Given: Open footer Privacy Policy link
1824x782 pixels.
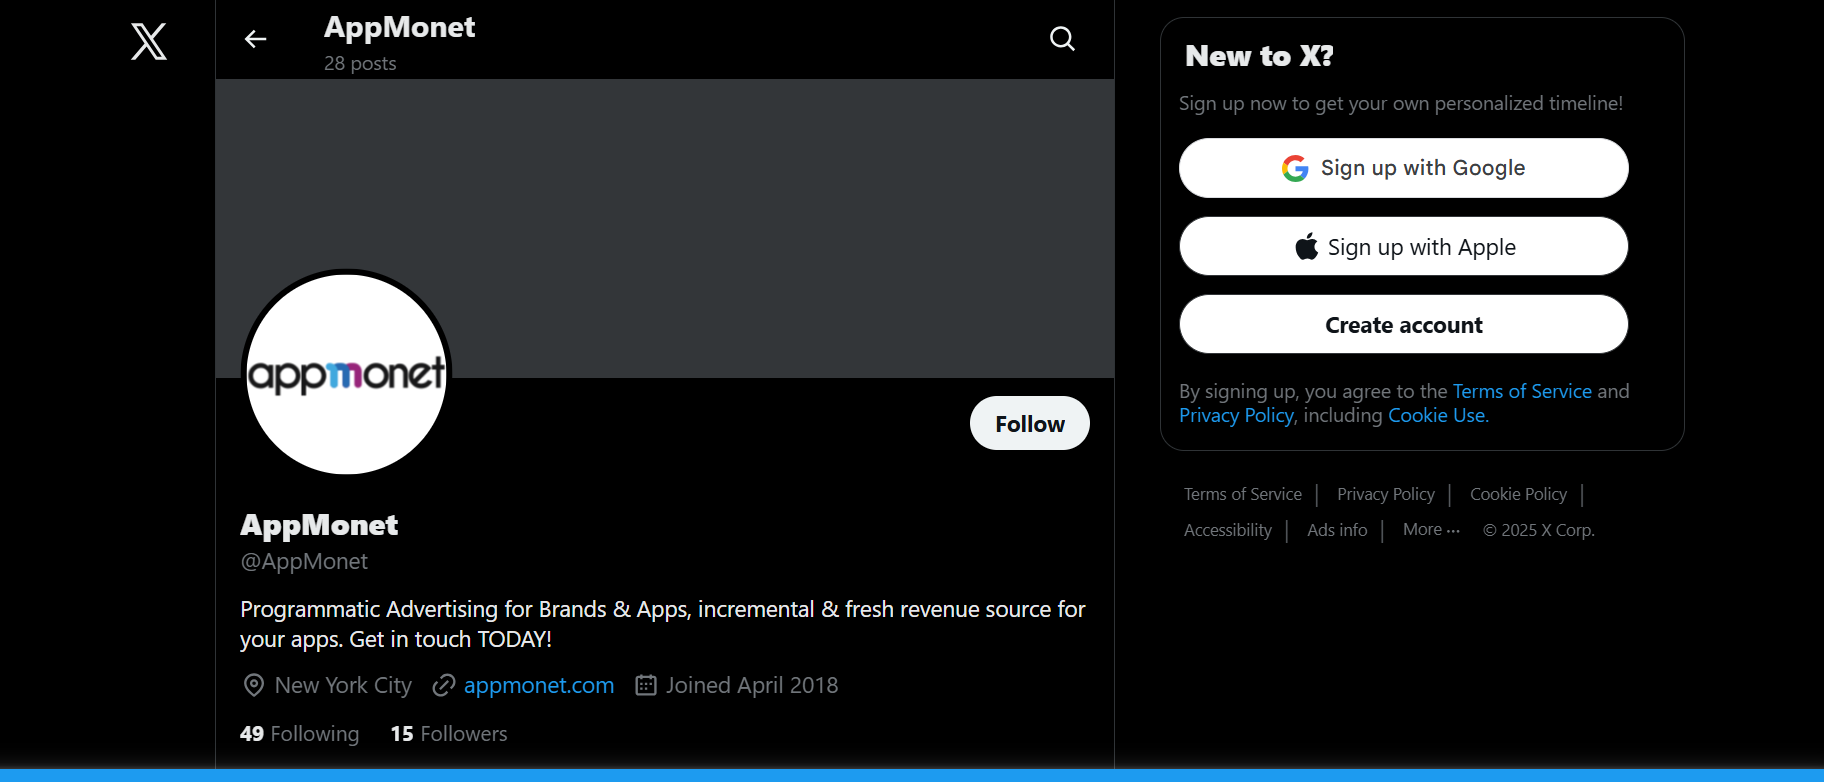Looking at the screenshot, I should click(1386, 494).
